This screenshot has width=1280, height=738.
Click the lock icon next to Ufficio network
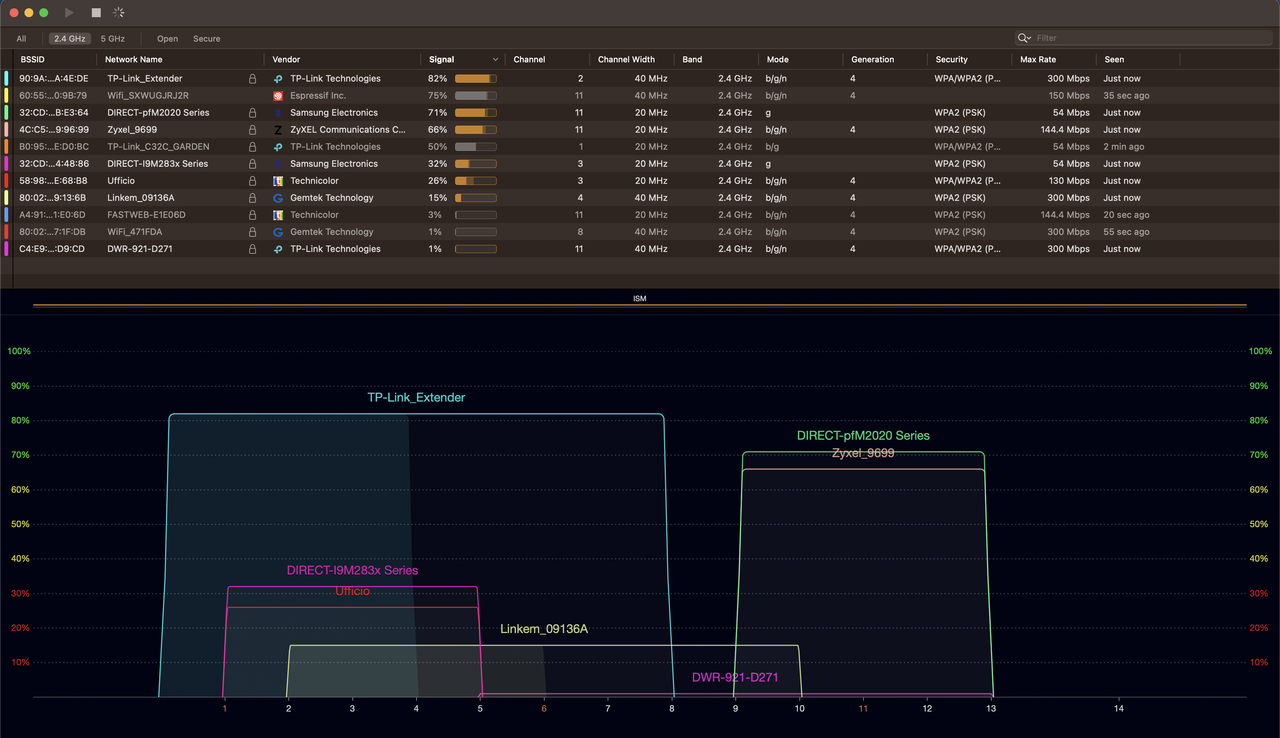[252, 180]
